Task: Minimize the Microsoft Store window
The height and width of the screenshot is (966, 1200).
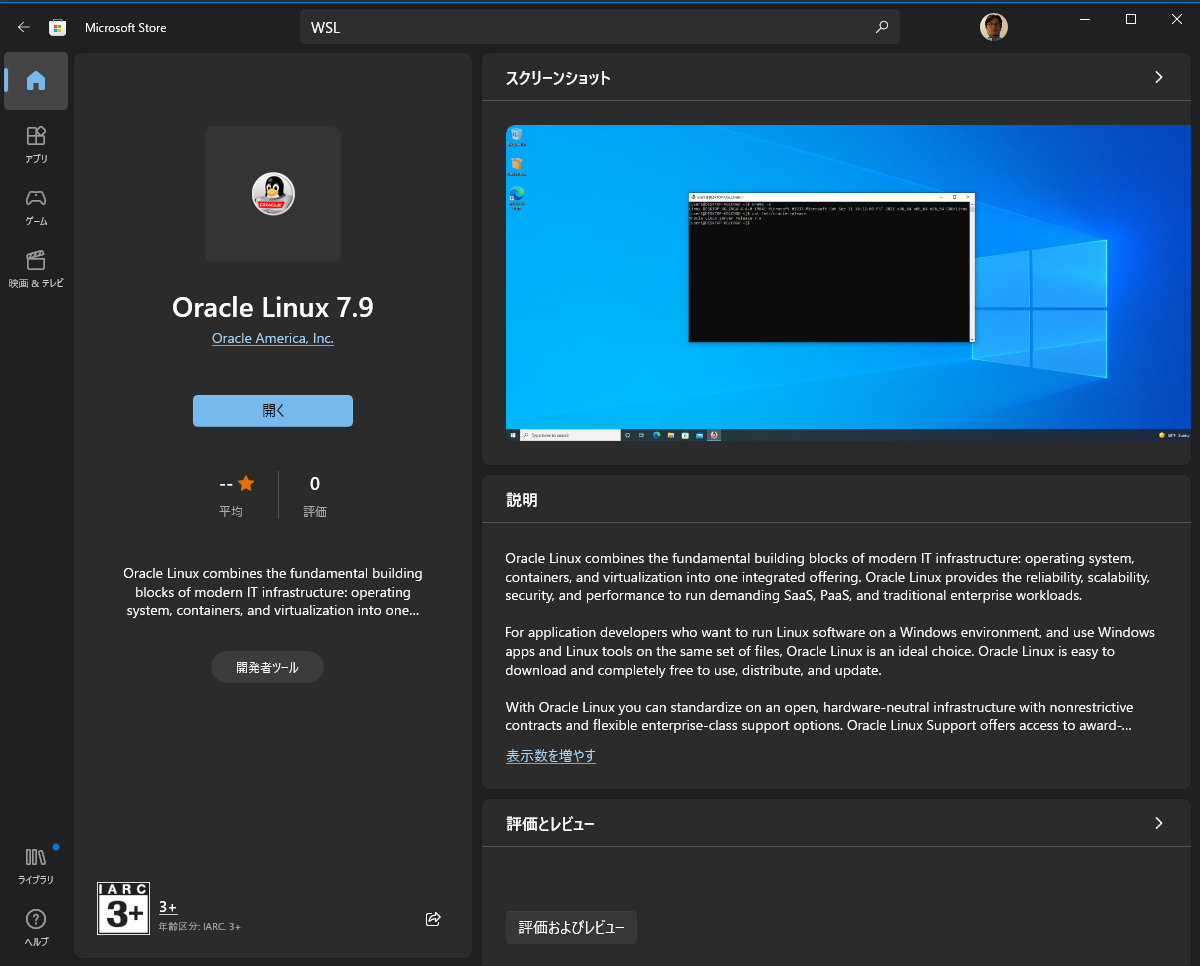Action: (x=1085, y=19)
